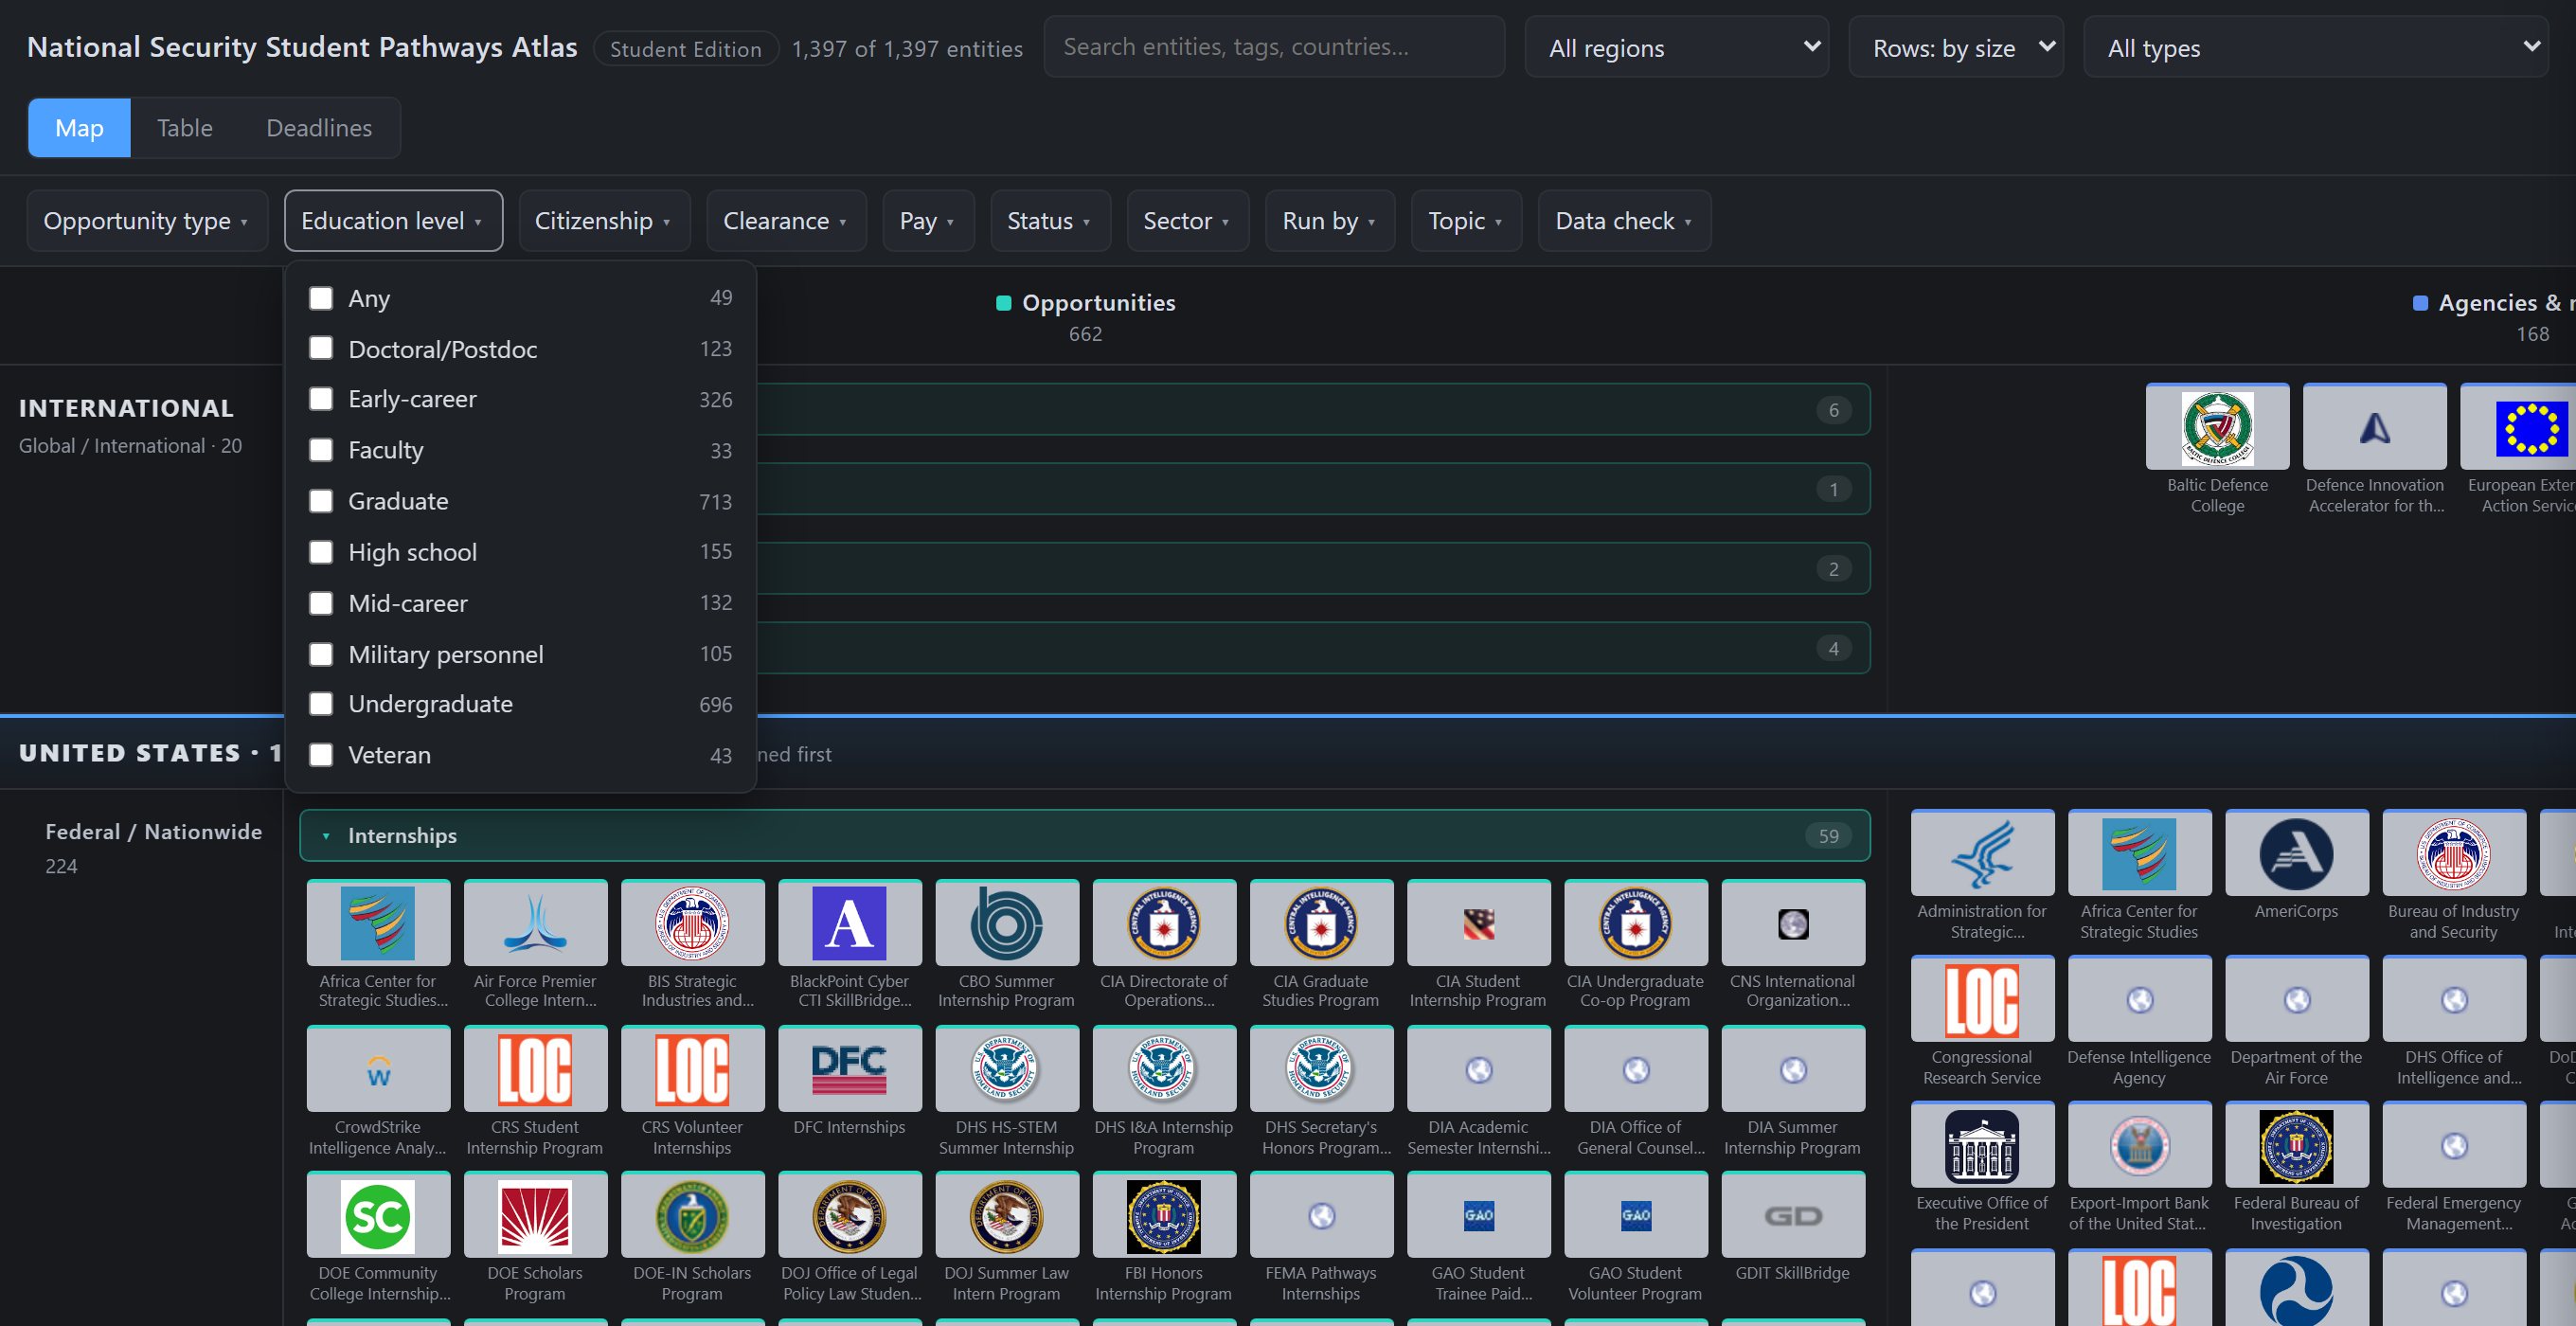The height and width of the screenshot is (1326, 2576).
Task: Open the CIA Graduate Studies Program card
Action: pyautogui.click(x=1320, y=946)
